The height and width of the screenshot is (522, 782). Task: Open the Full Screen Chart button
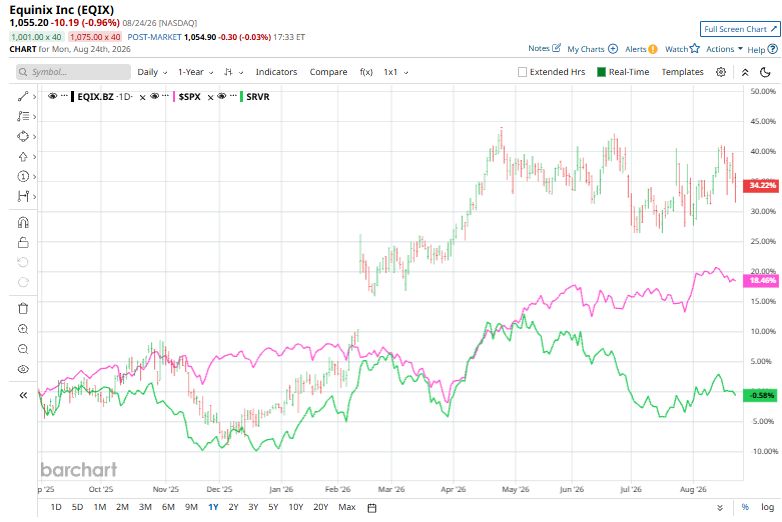[740, 29]
